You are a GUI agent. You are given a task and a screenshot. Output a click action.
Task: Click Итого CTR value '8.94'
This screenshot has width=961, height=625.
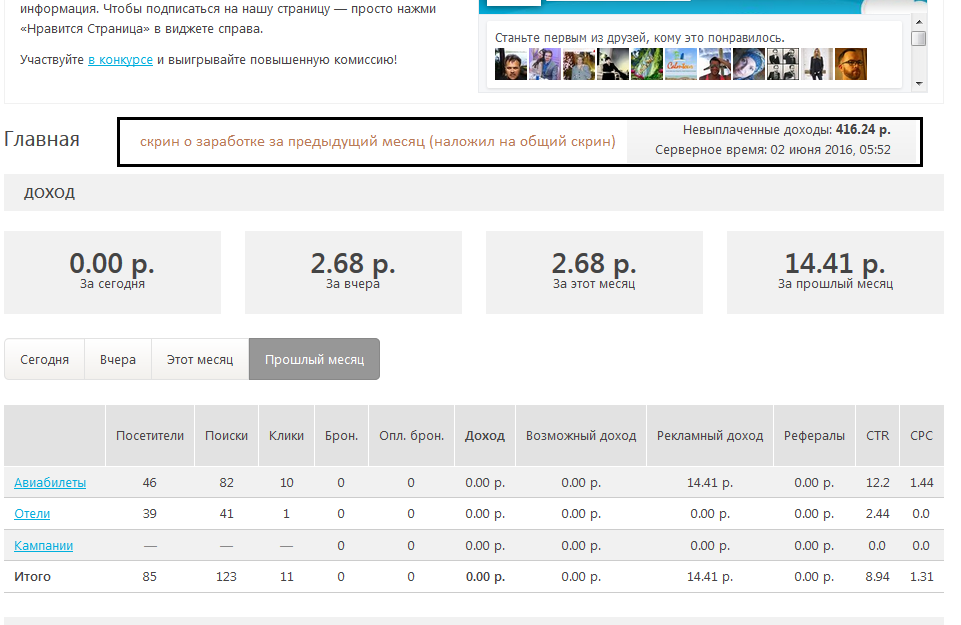(877, 577)
